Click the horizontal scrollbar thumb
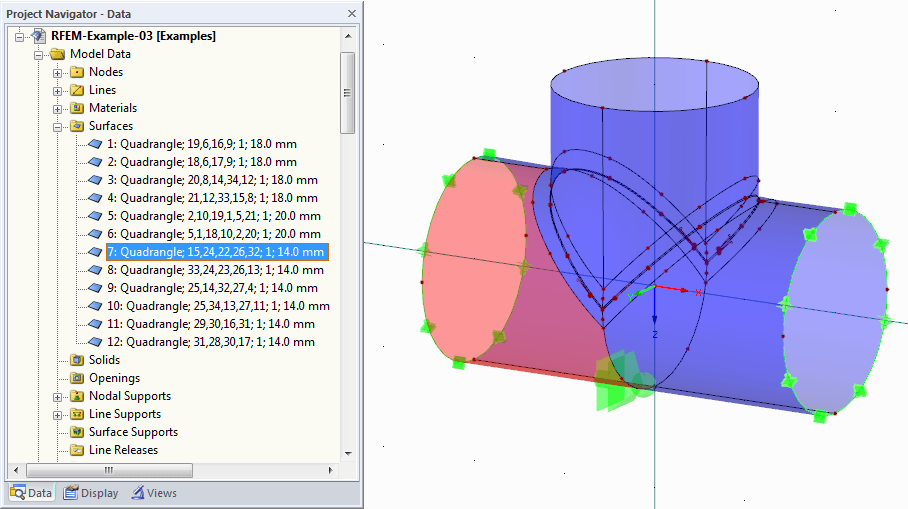This screenshot has width=908, height=509. 109,470
